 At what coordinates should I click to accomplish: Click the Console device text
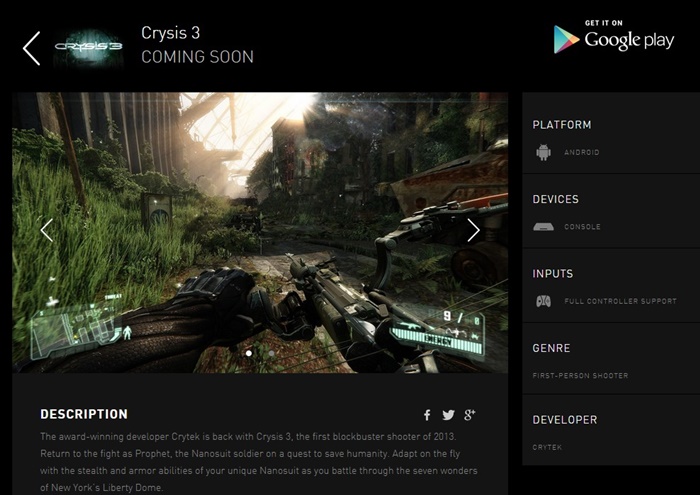point(582,227)
